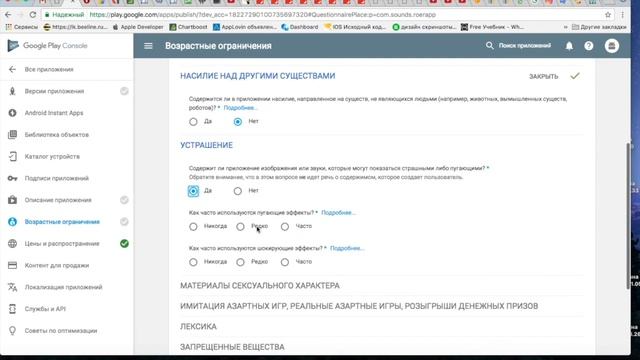This screenshot has width=640, height=360.
Task: Collapse НАСИЛИЕ НАД ДРУГИМИ СУЩЕСТВАМИ header
Action: pos(258,76)
